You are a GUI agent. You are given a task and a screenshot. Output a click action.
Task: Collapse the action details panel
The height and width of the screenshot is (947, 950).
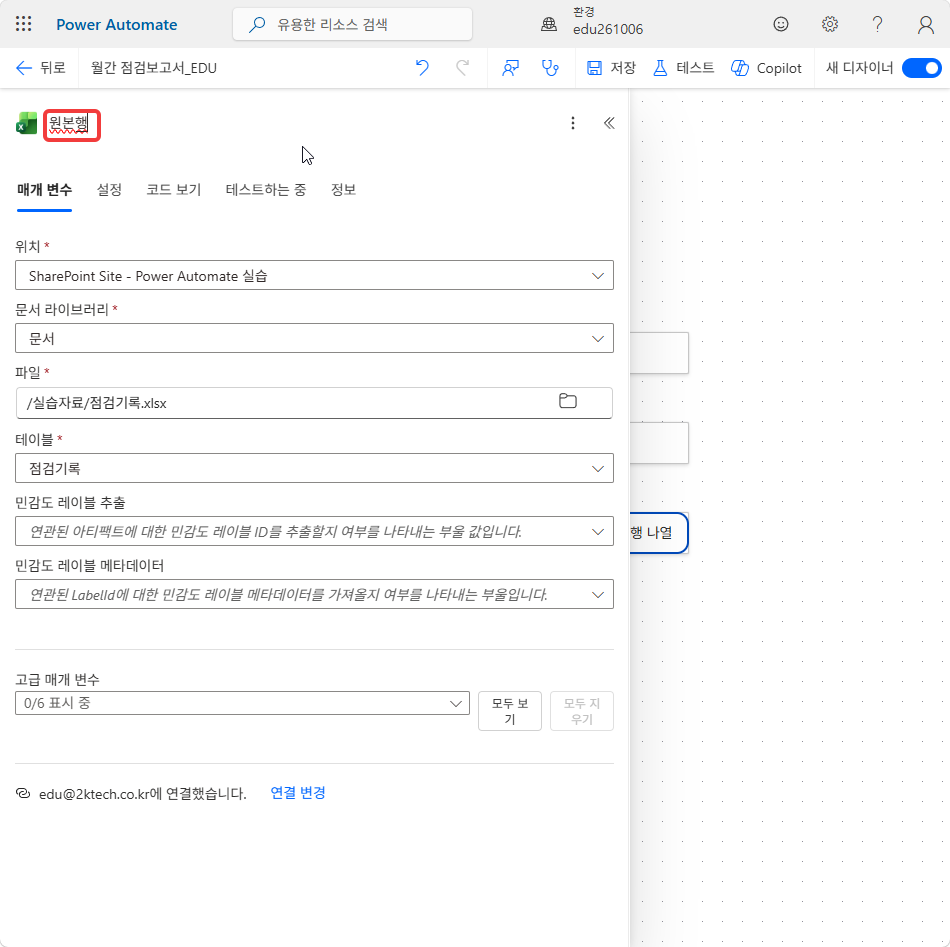[609, 124]
